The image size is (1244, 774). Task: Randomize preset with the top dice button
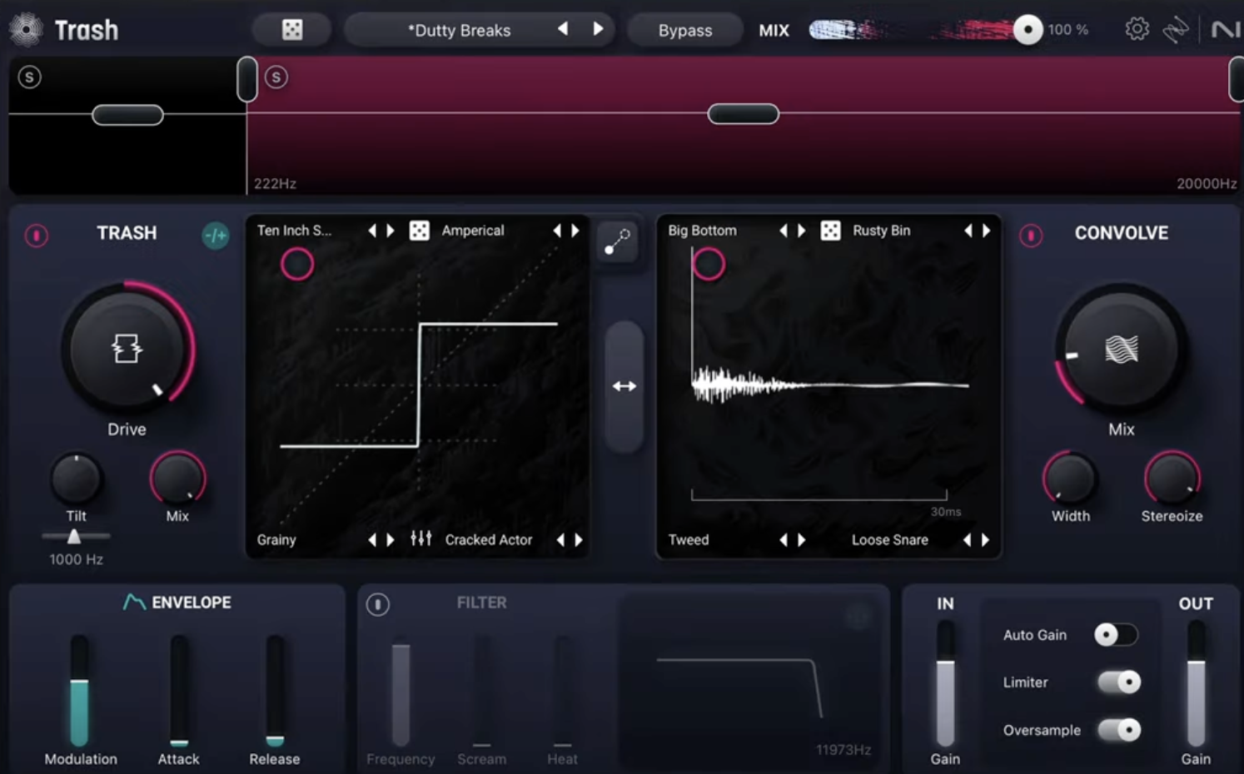point(292,30)
